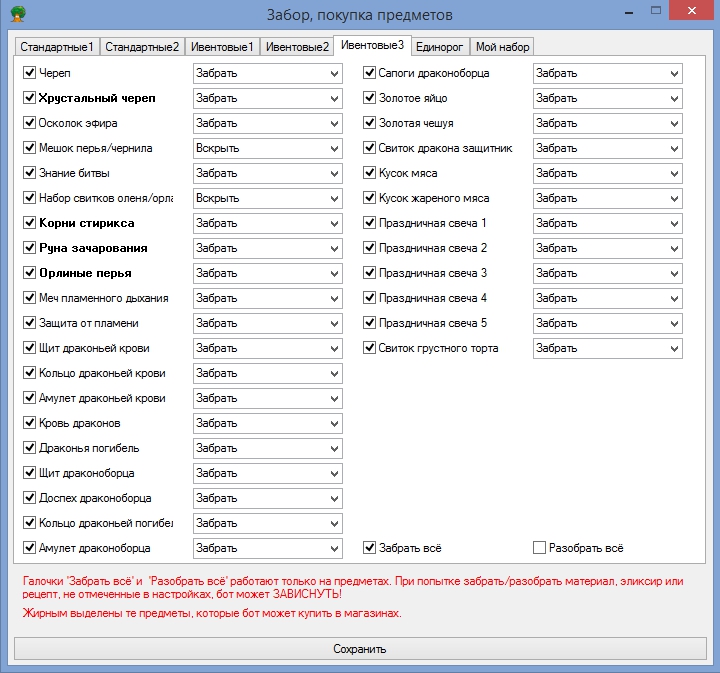This screenshot has height=673, width=720.
Task: Uncheck the Забрать всё checkbox
Action: coord(369,548)
